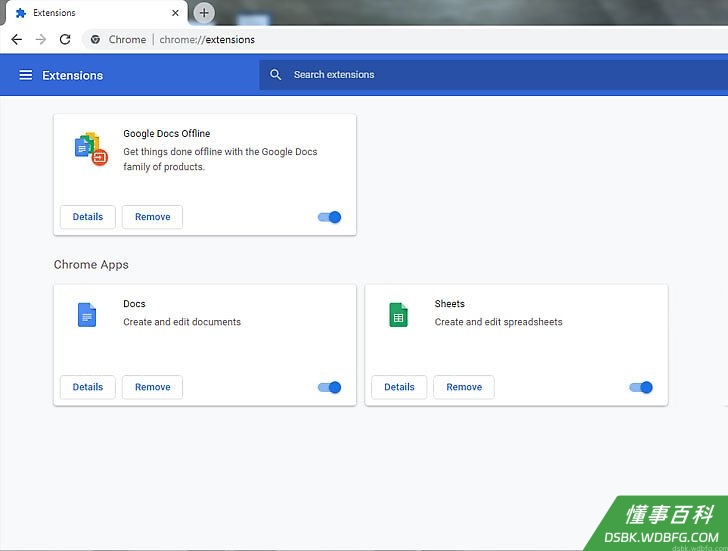Click 'Create and edit documents' description
Screen dimensions: 728x551
tap(182, 322)
